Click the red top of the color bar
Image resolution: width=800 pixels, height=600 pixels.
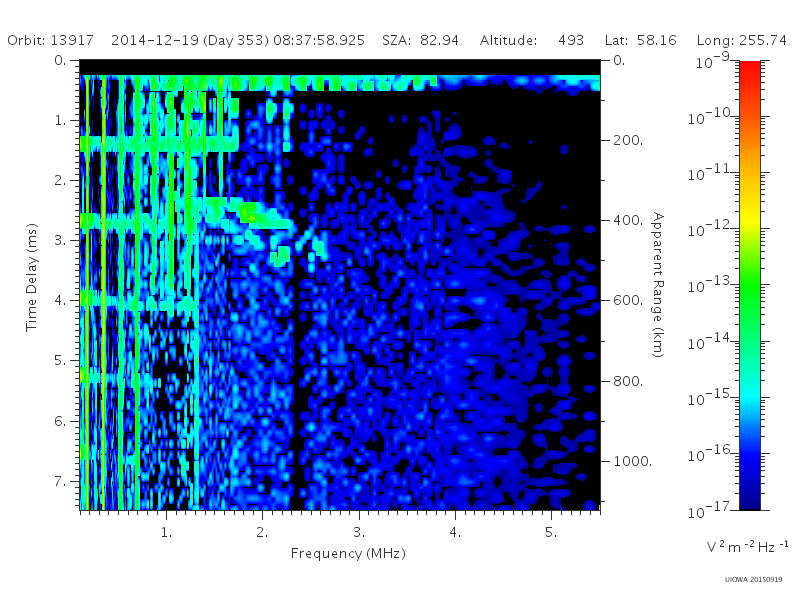[750, 69]
